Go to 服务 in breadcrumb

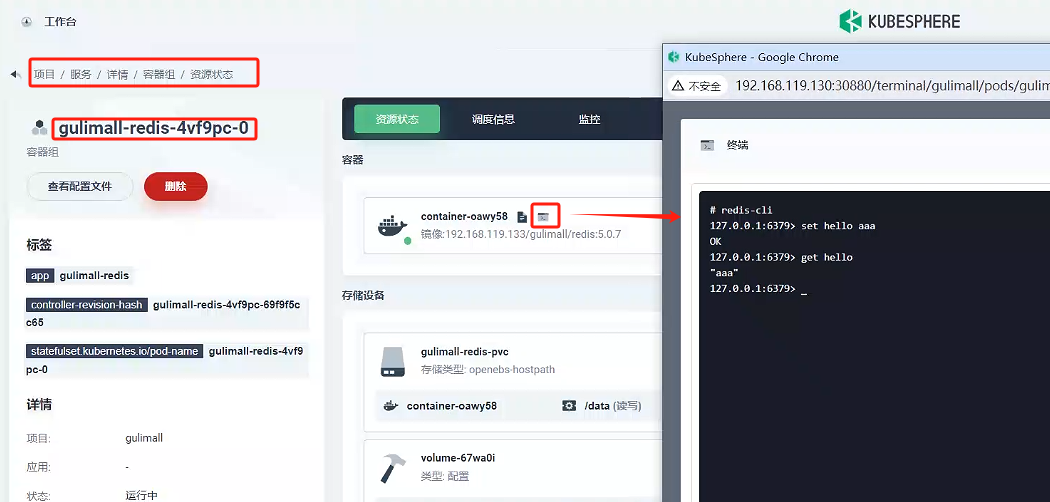tap(81, 74)
